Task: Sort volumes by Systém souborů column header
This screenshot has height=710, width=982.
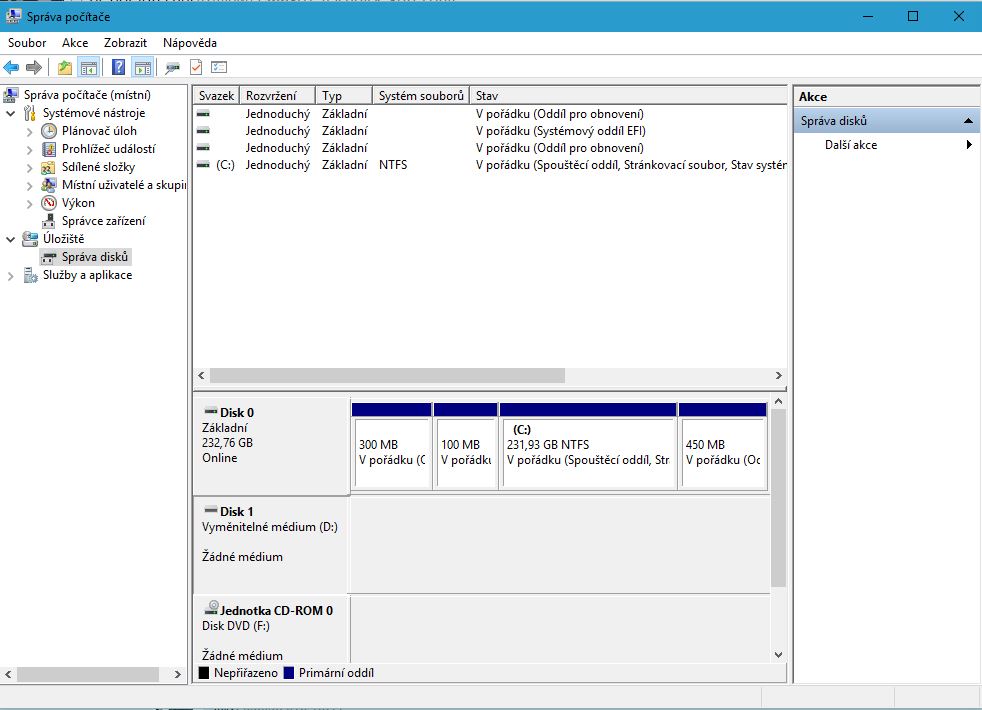Action: (421, 96)
